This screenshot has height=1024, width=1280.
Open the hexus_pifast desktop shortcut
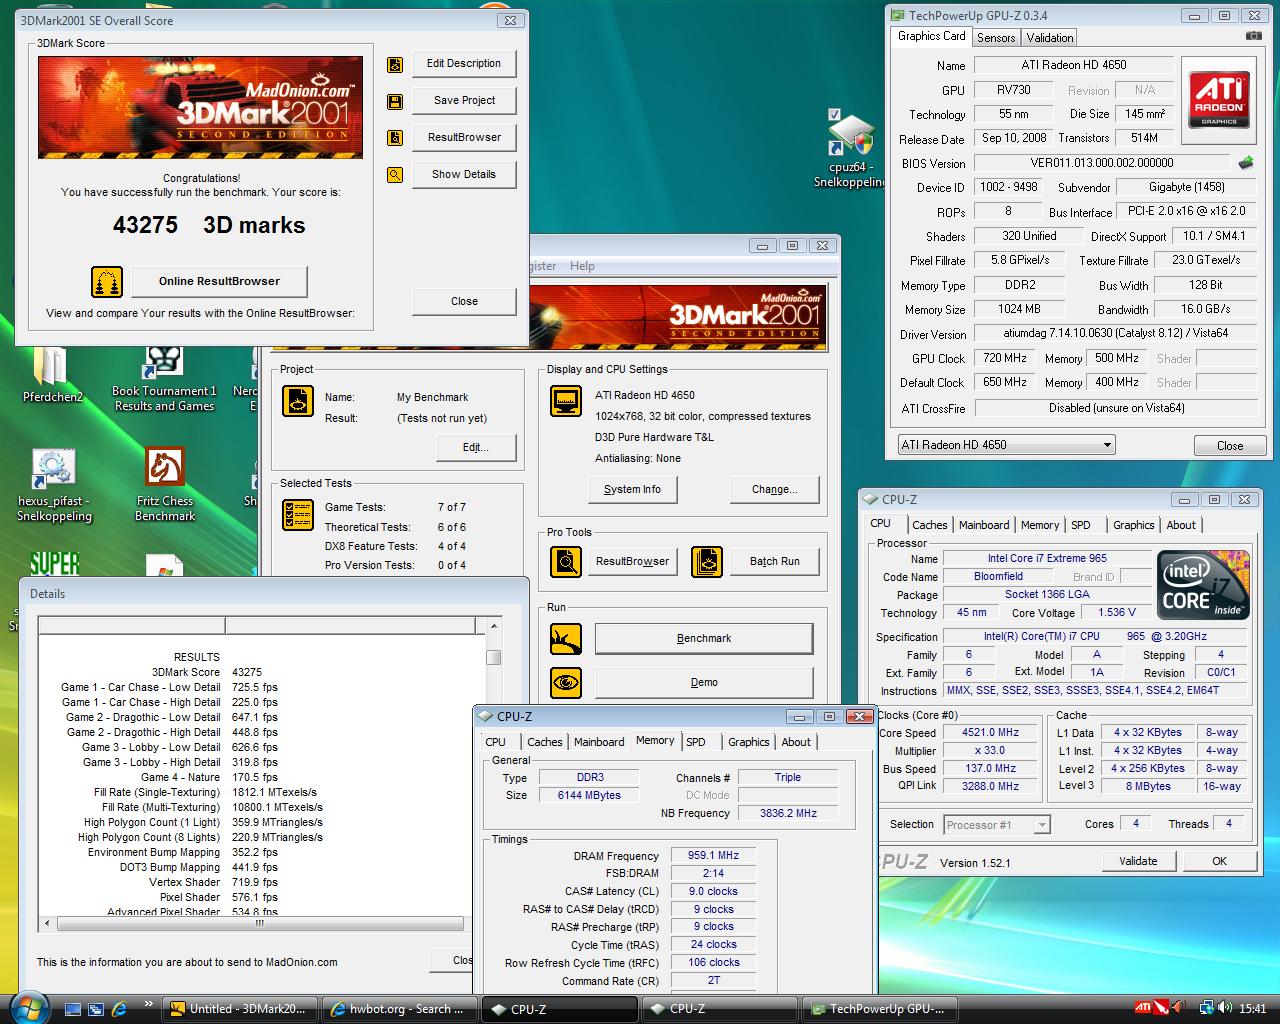[x=54, y=486]
